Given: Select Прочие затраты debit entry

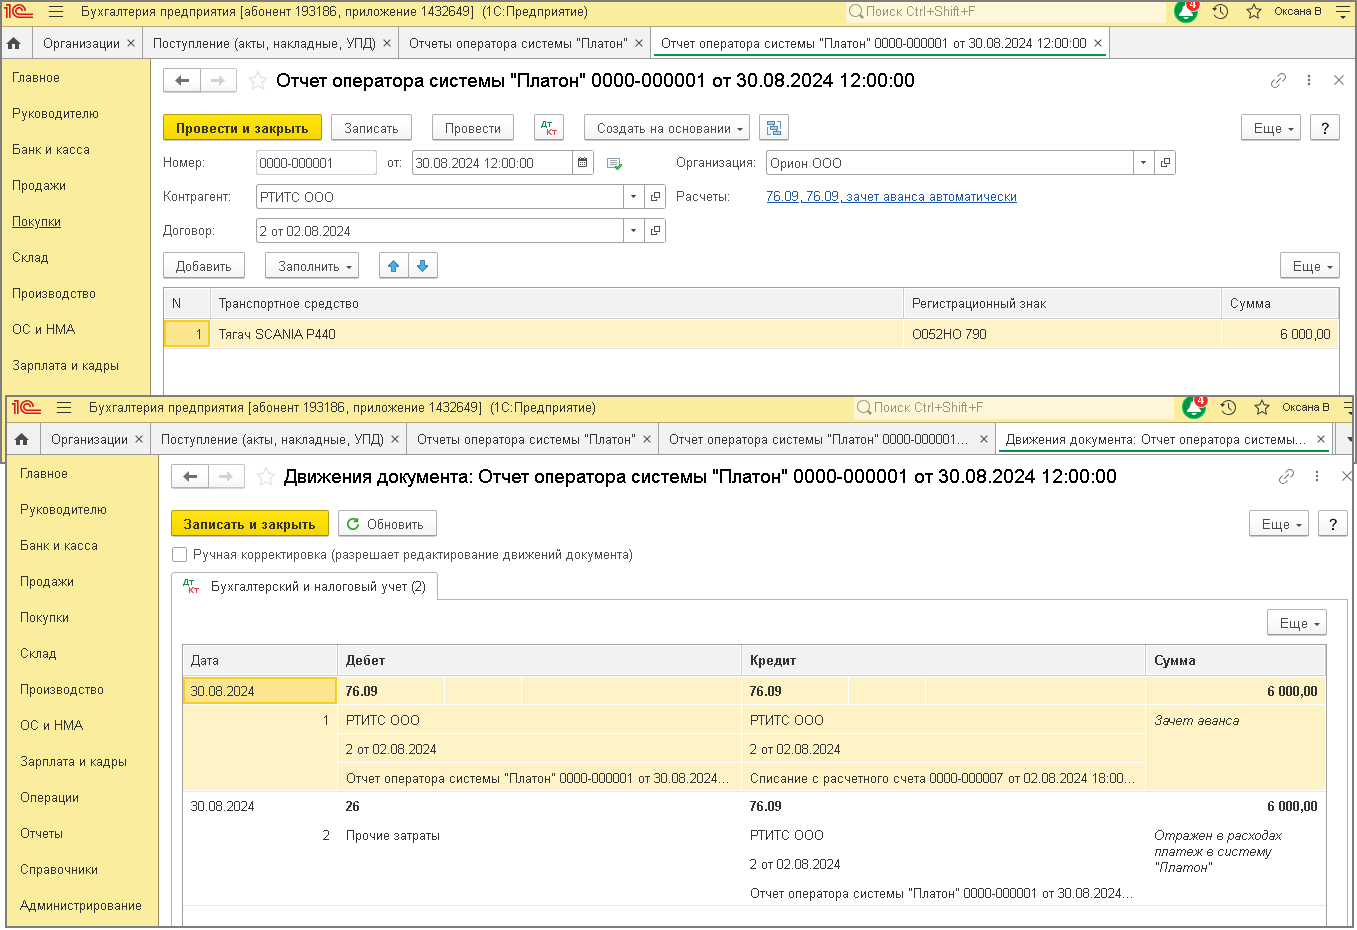Looking at the screenshot, I should click(393, 836).
